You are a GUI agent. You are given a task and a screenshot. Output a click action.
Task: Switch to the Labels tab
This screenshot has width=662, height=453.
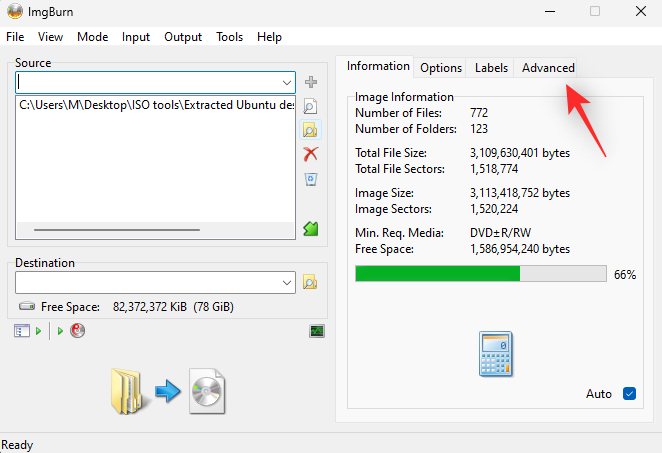491,68
